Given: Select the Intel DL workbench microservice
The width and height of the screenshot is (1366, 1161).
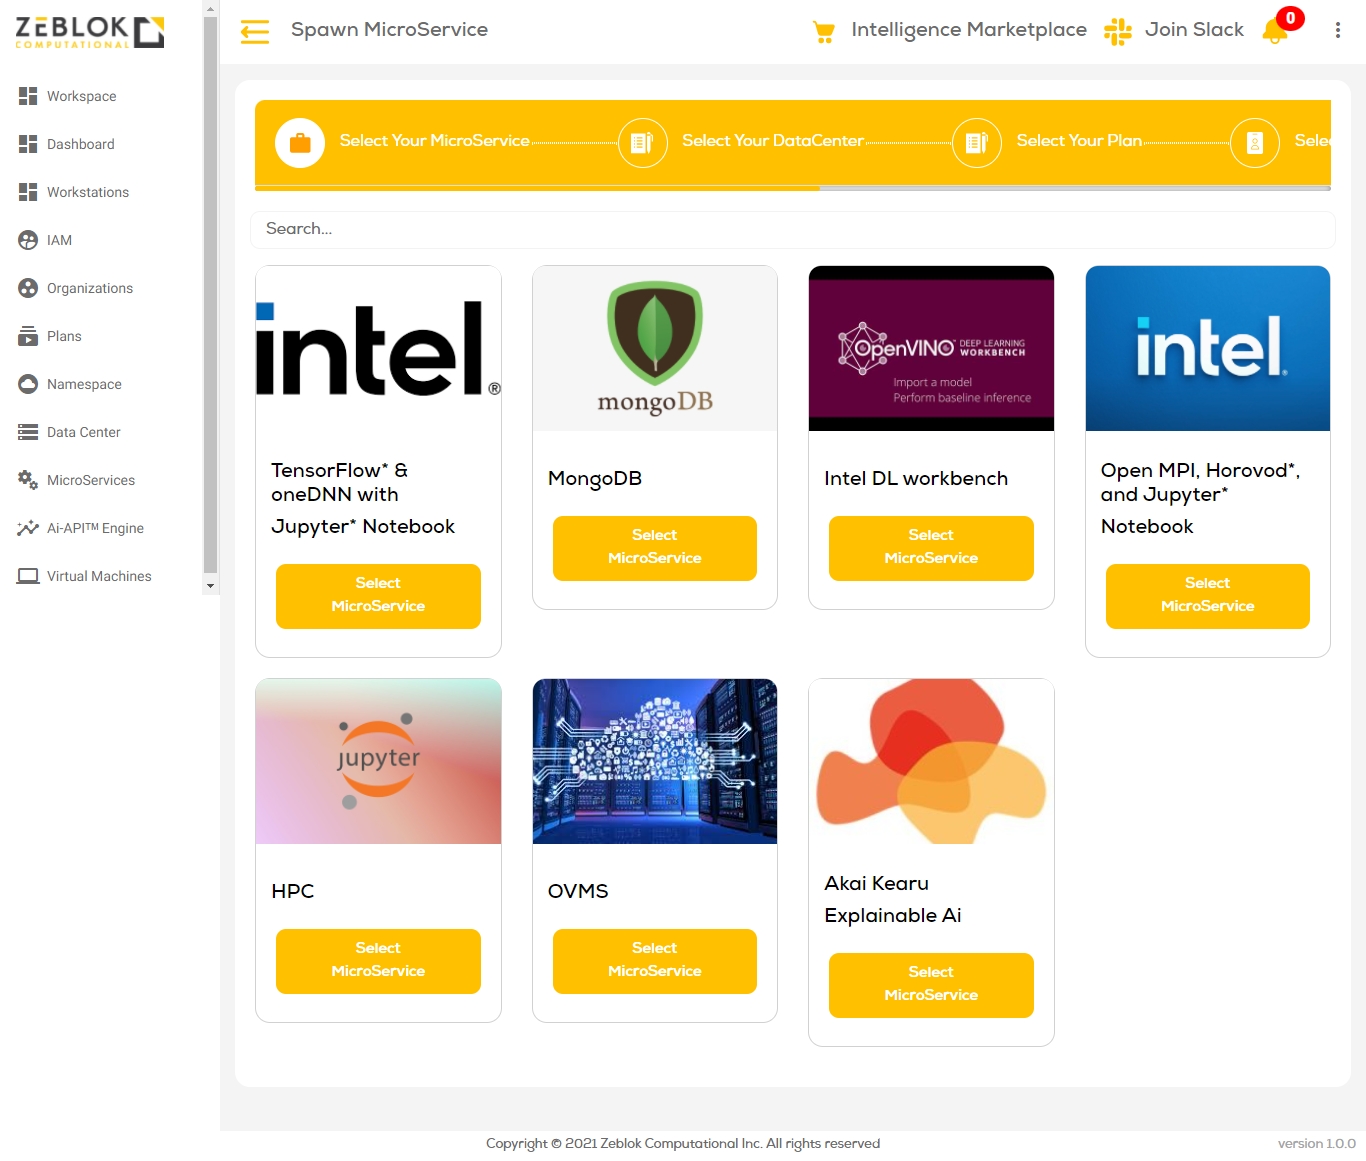Looking at the screenshot, I should tap(930, 547).
